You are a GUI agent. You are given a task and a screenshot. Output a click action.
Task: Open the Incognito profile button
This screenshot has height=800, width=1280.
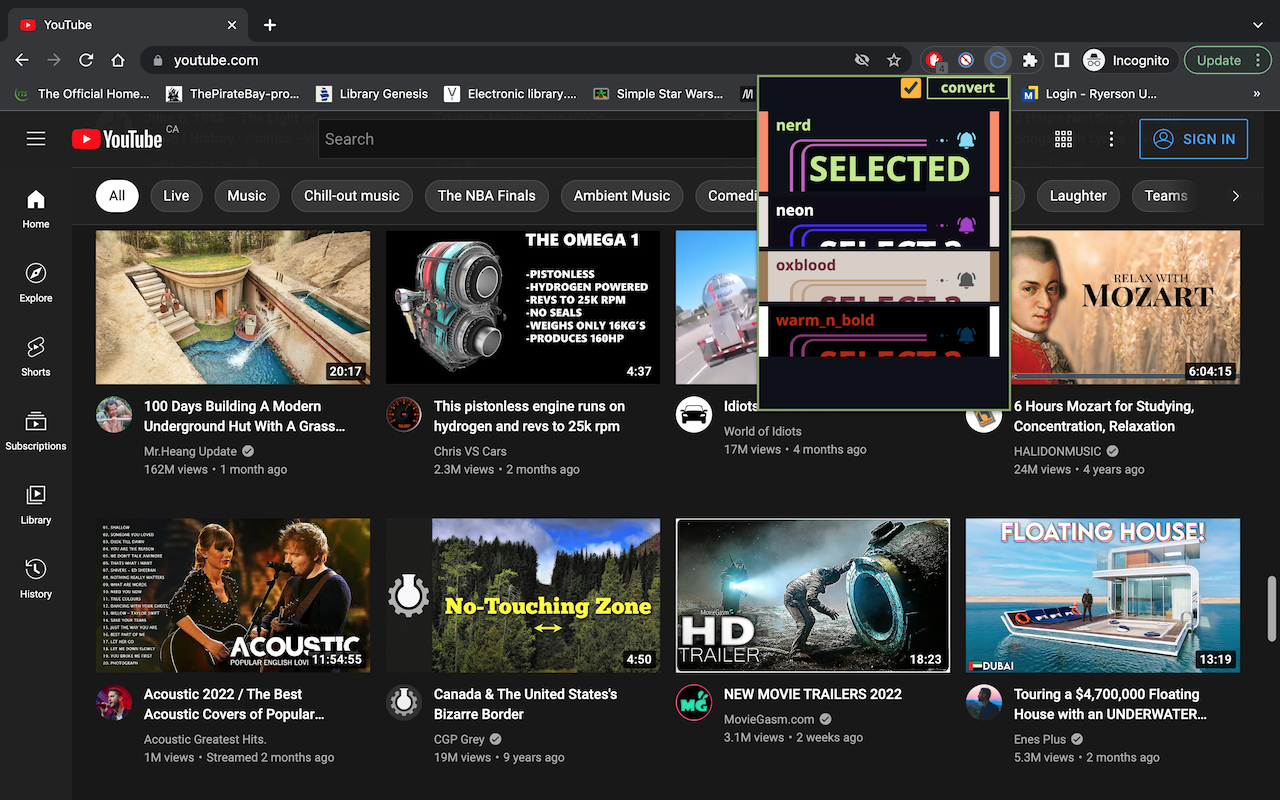1130,60
